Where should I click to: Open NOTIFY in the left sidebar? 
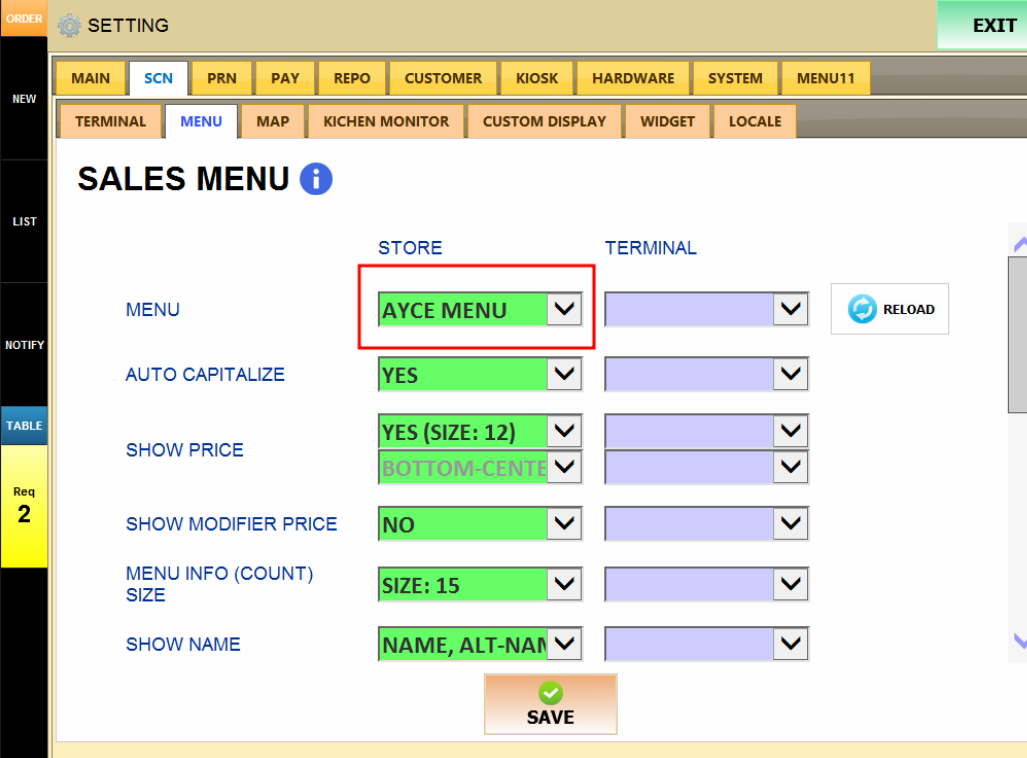pos(24,345)
